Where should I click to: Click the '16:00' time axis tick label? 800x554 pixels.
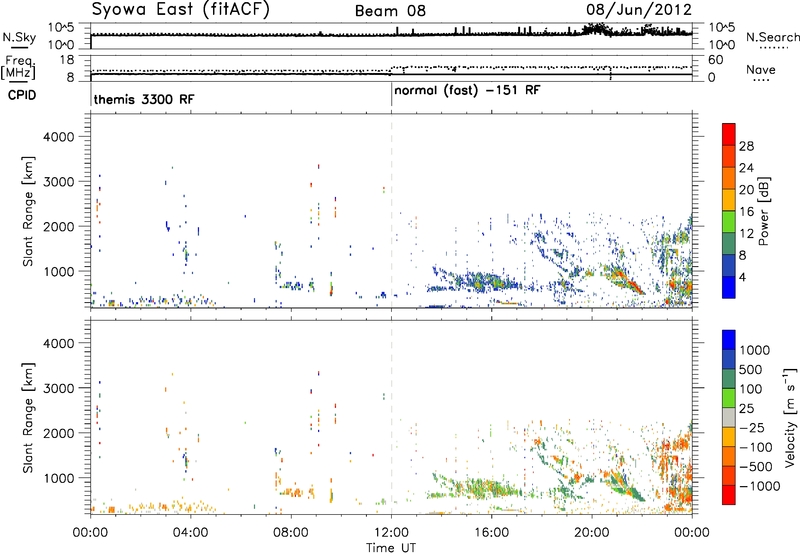click(491, 533)
